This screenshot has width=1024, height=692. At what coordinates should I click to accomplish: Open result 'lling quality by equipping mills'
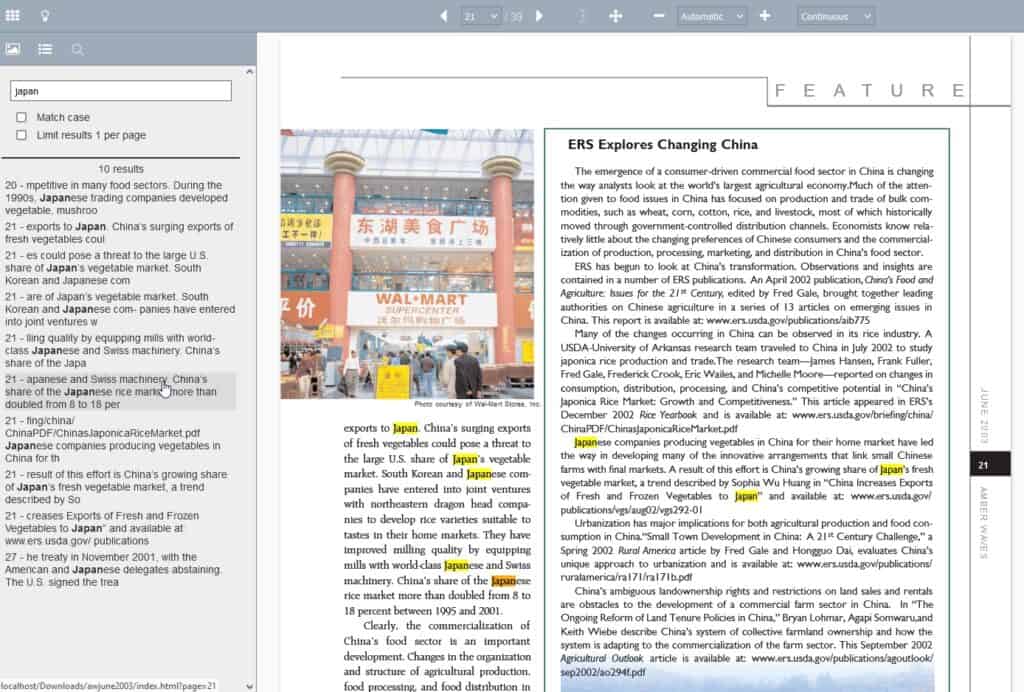pyautogui.click(x=119, y=351)
